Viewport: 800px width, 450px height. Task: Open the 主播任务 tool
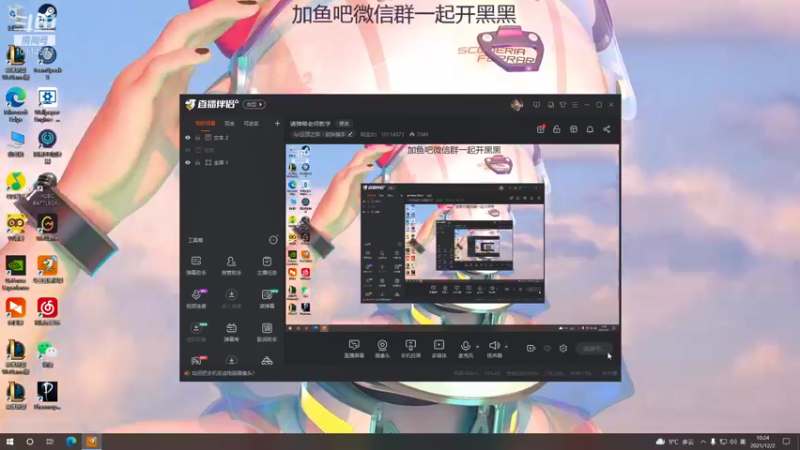pyautogui.click(x=266, y=266)
